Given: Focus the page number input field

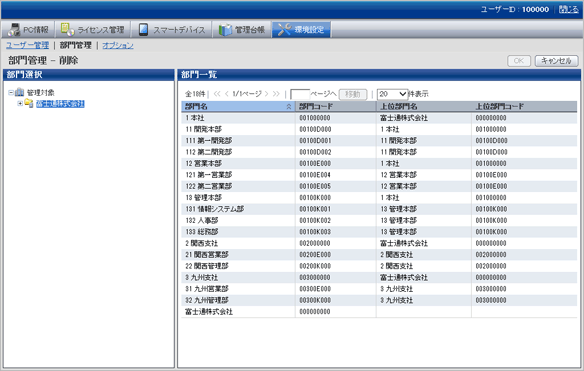Looking at the screenshot, I should 300,94.
